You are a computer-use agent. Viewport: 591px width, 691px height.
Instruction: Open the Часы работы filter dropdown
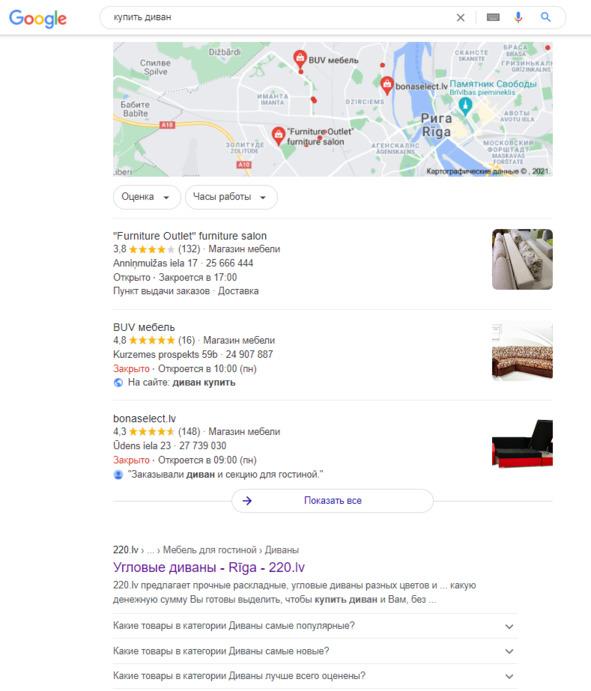(x=231, y=197)
